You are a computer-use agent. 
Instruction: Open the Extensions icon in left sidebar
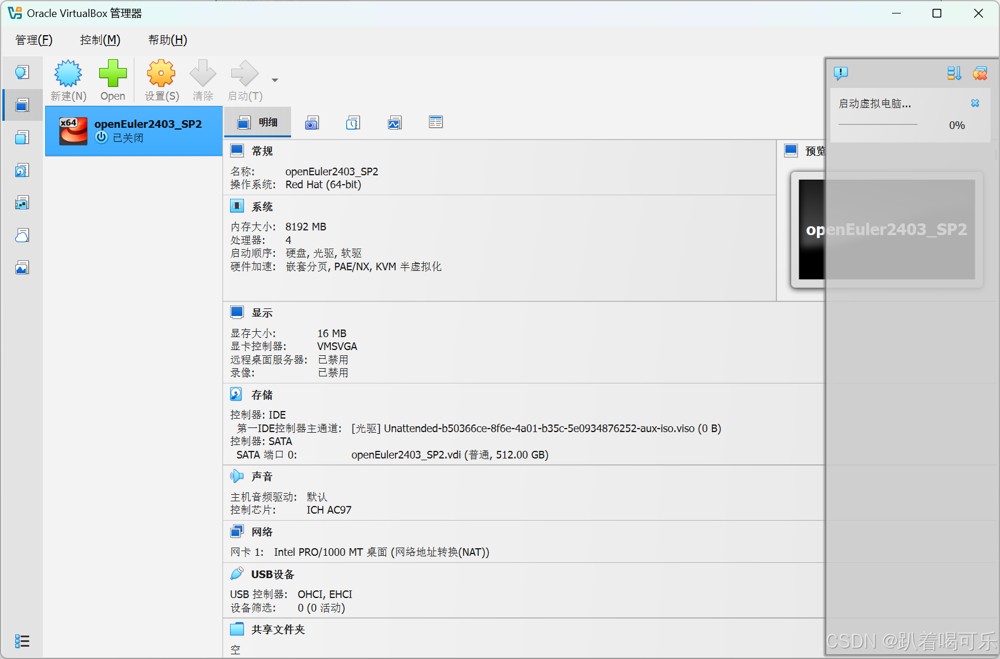pyautogui.click(x=22, y=137)
